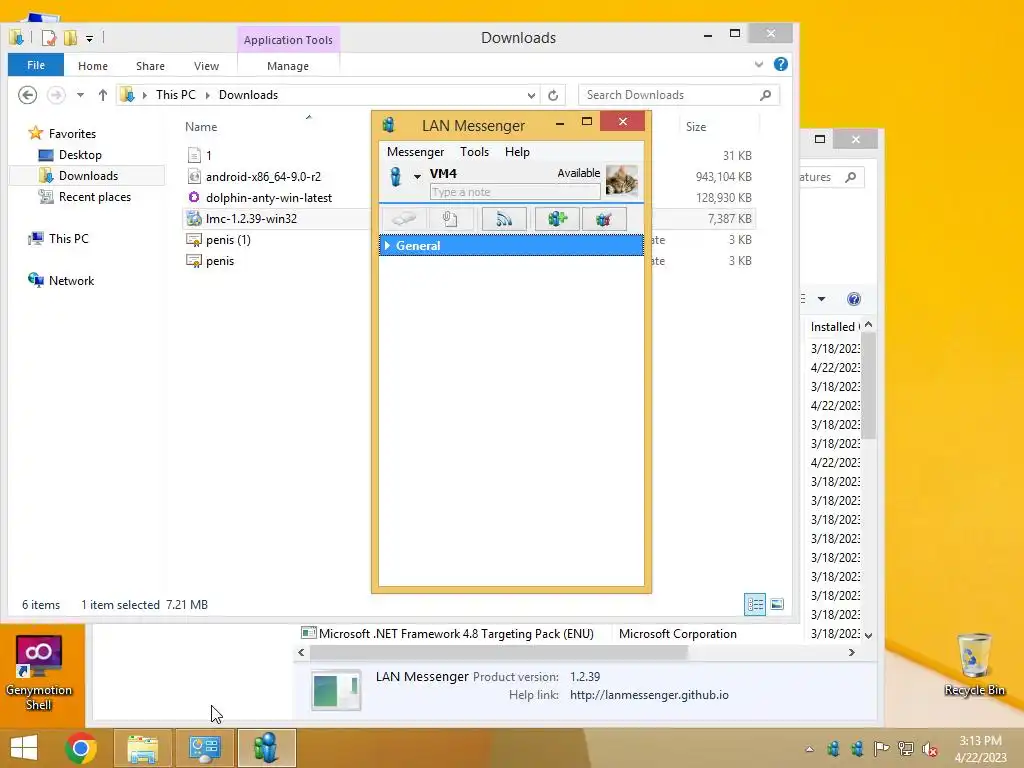Image resolution: width=1024 pixels, height=768 pixels.
Task: Click the broadcast message icon in LAN Messenger
Action: (x=504, y=219)
